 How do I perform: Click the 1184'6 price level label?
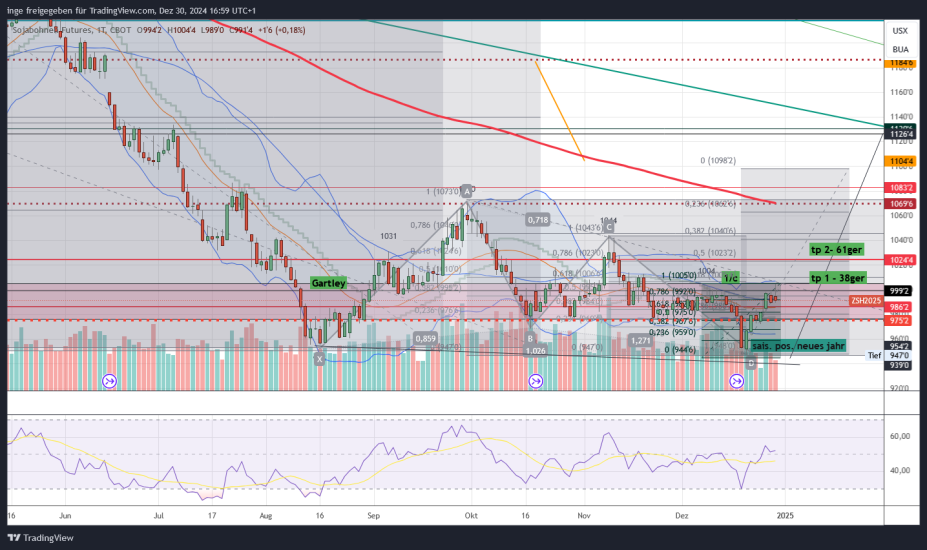pos(901,63)
